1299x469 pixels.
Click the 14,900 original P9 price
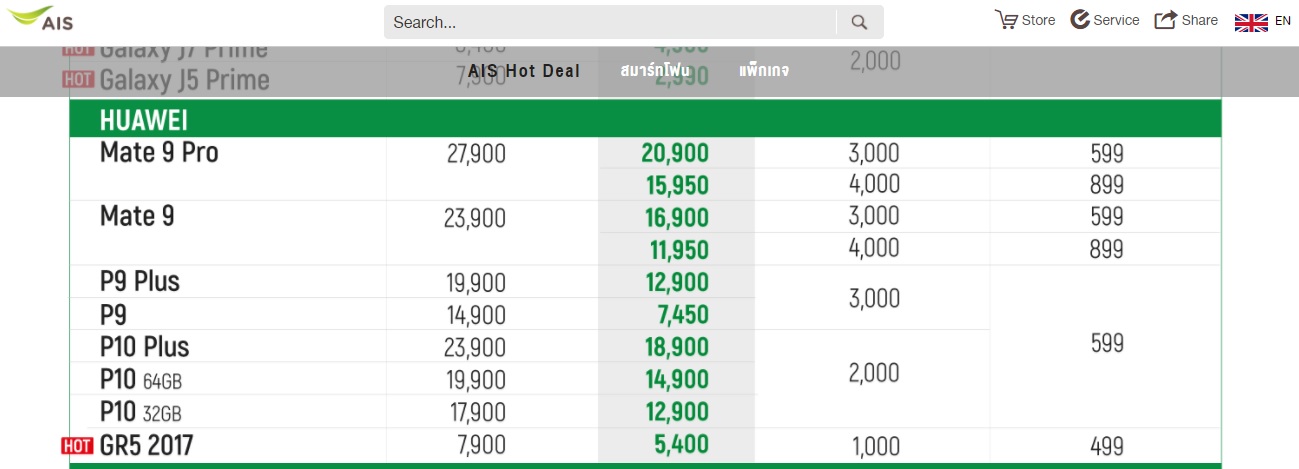pyautogui.click(x=476, y=316)
